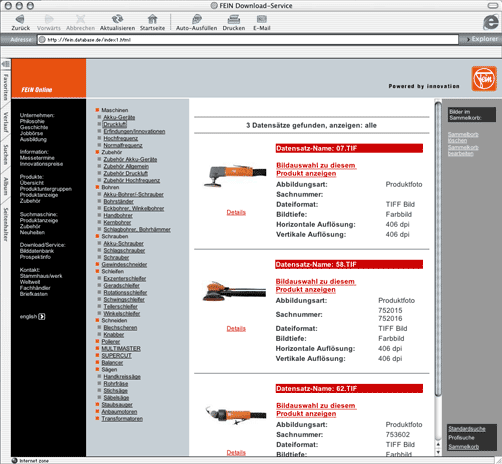This screenshot has width=502, height=464.
Task: Open Produktuntergruppen in left navigation
Action: pos(46,189)
